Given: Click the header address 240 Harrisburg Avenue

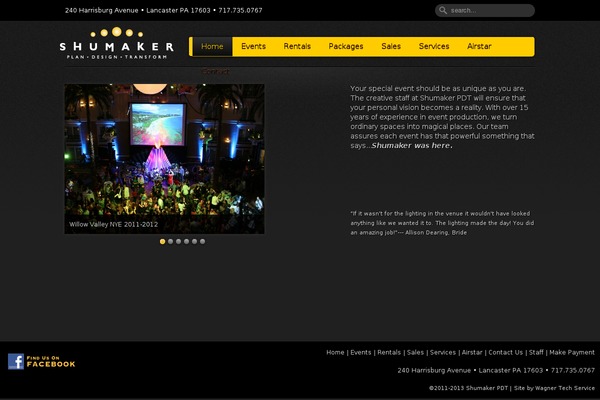Looking at the screenshot, I should point(101,10).
